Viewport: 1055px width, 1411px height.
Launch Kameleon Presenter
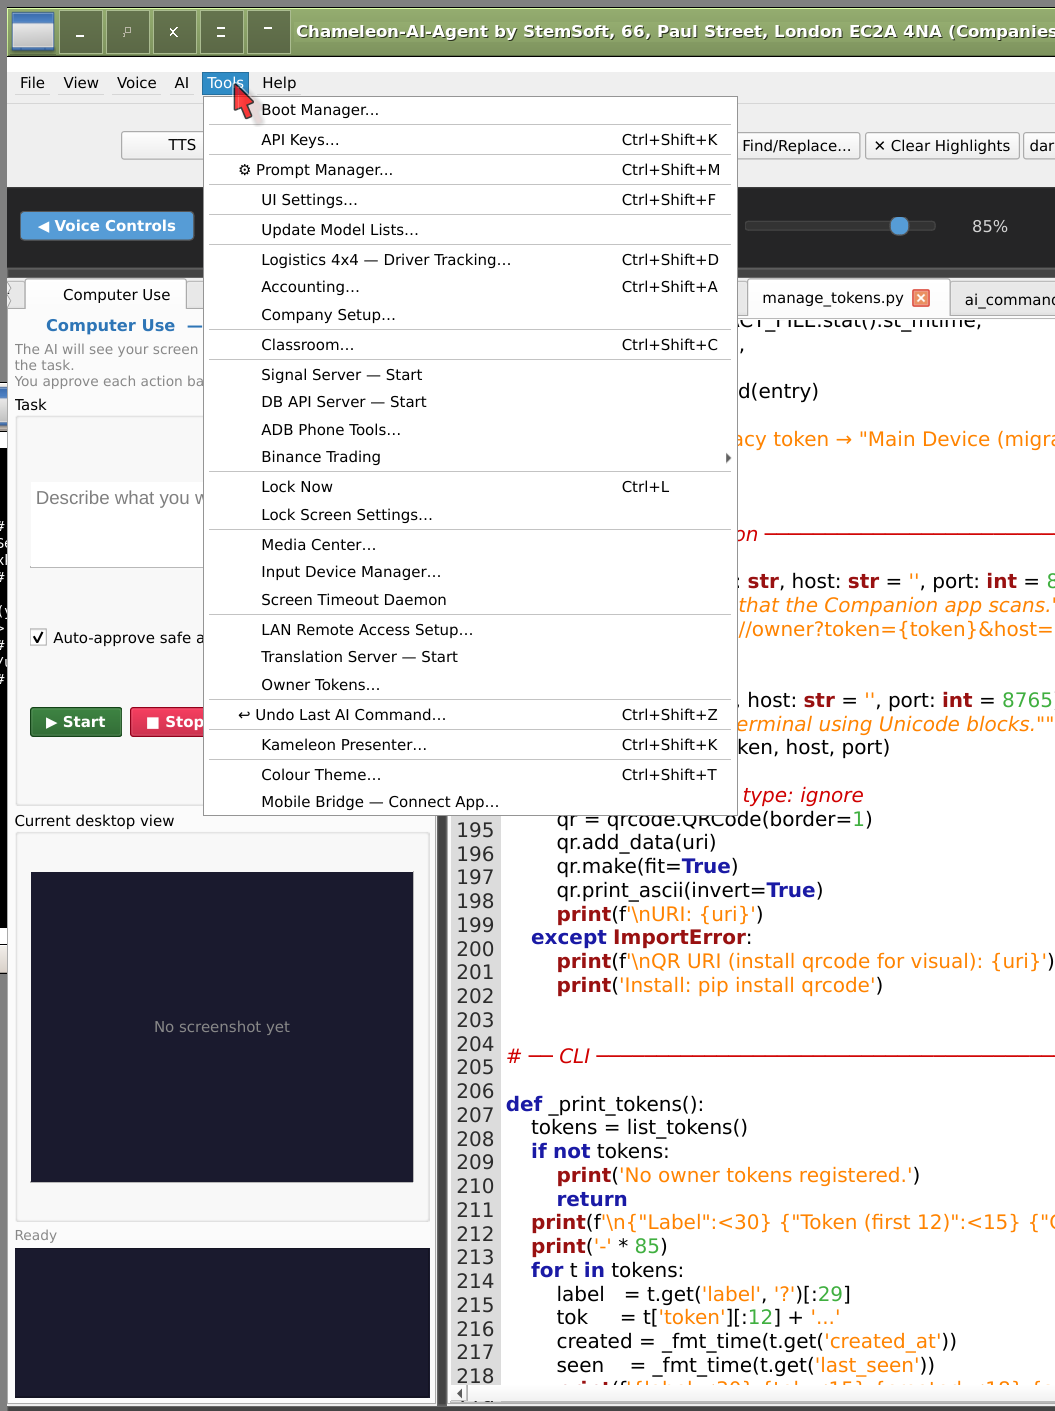[x=470, y=745]
